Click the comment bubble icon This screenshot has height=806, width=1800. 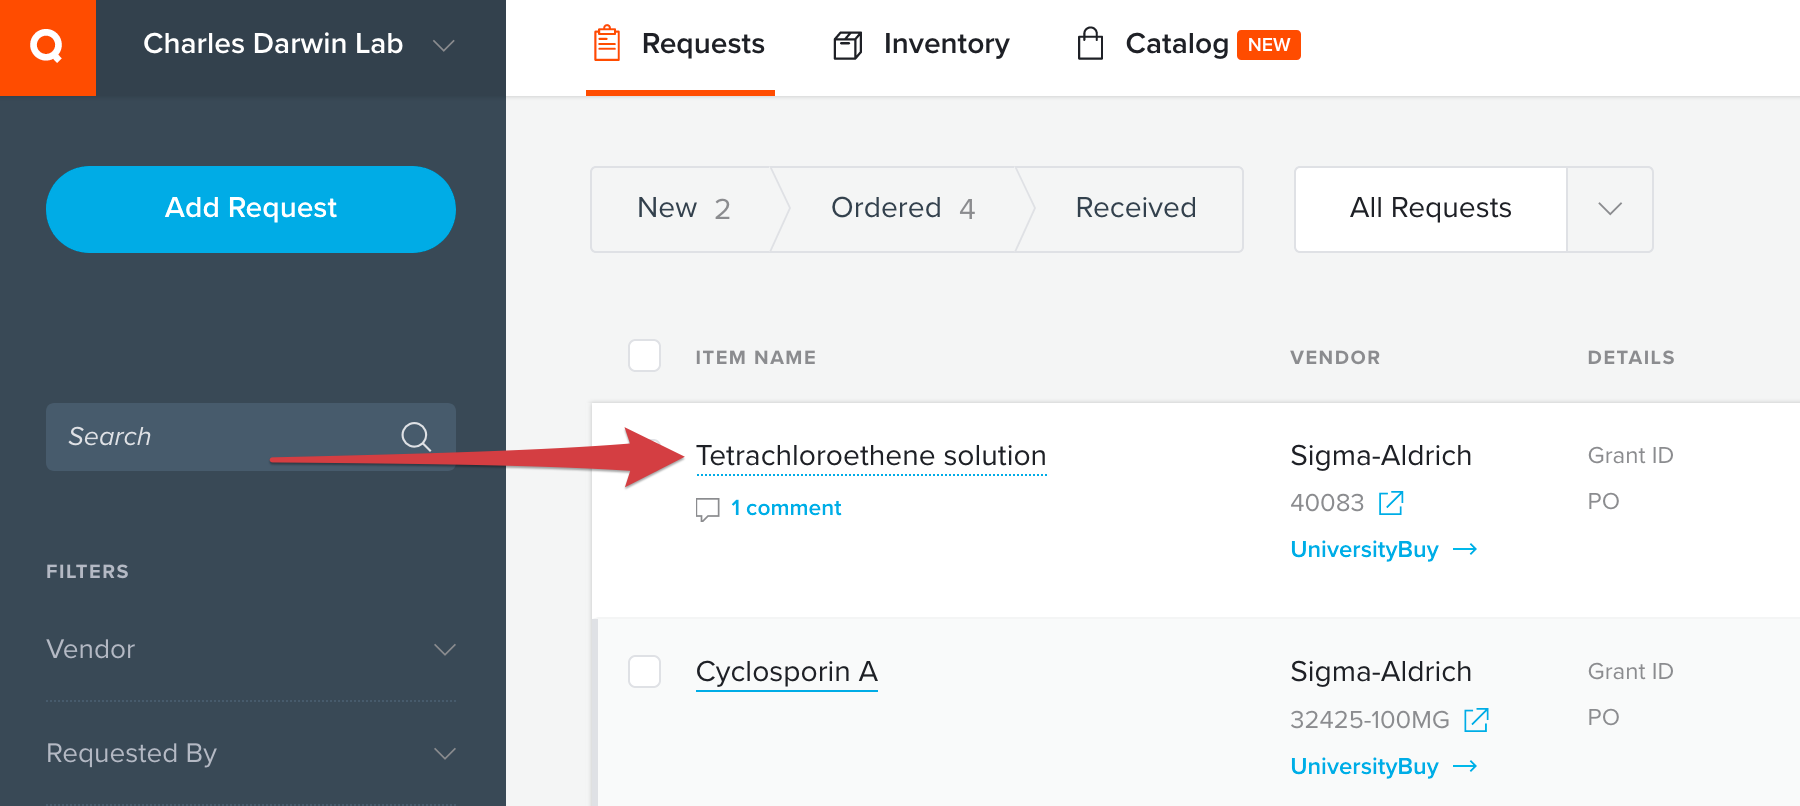707,509
